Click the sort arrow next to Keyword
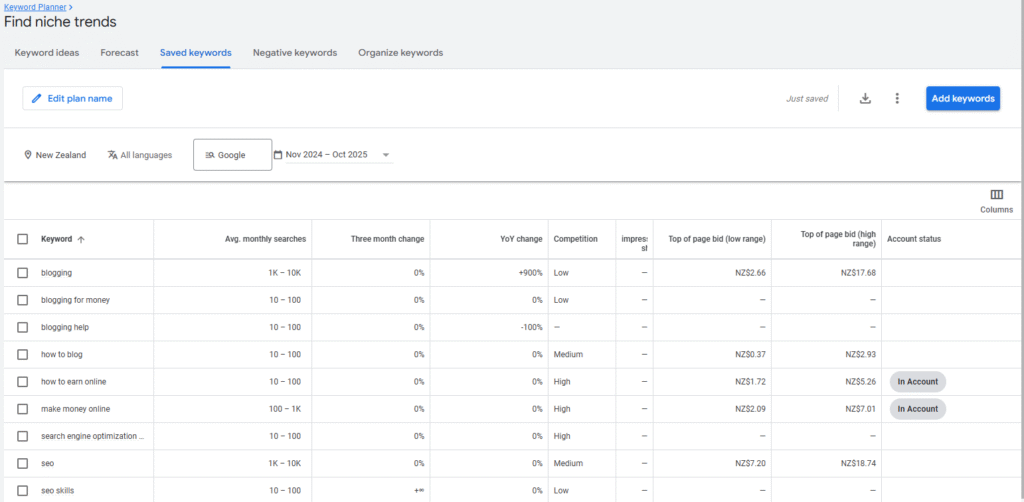Screen dimensions: 1024x502 coord(81,240)
